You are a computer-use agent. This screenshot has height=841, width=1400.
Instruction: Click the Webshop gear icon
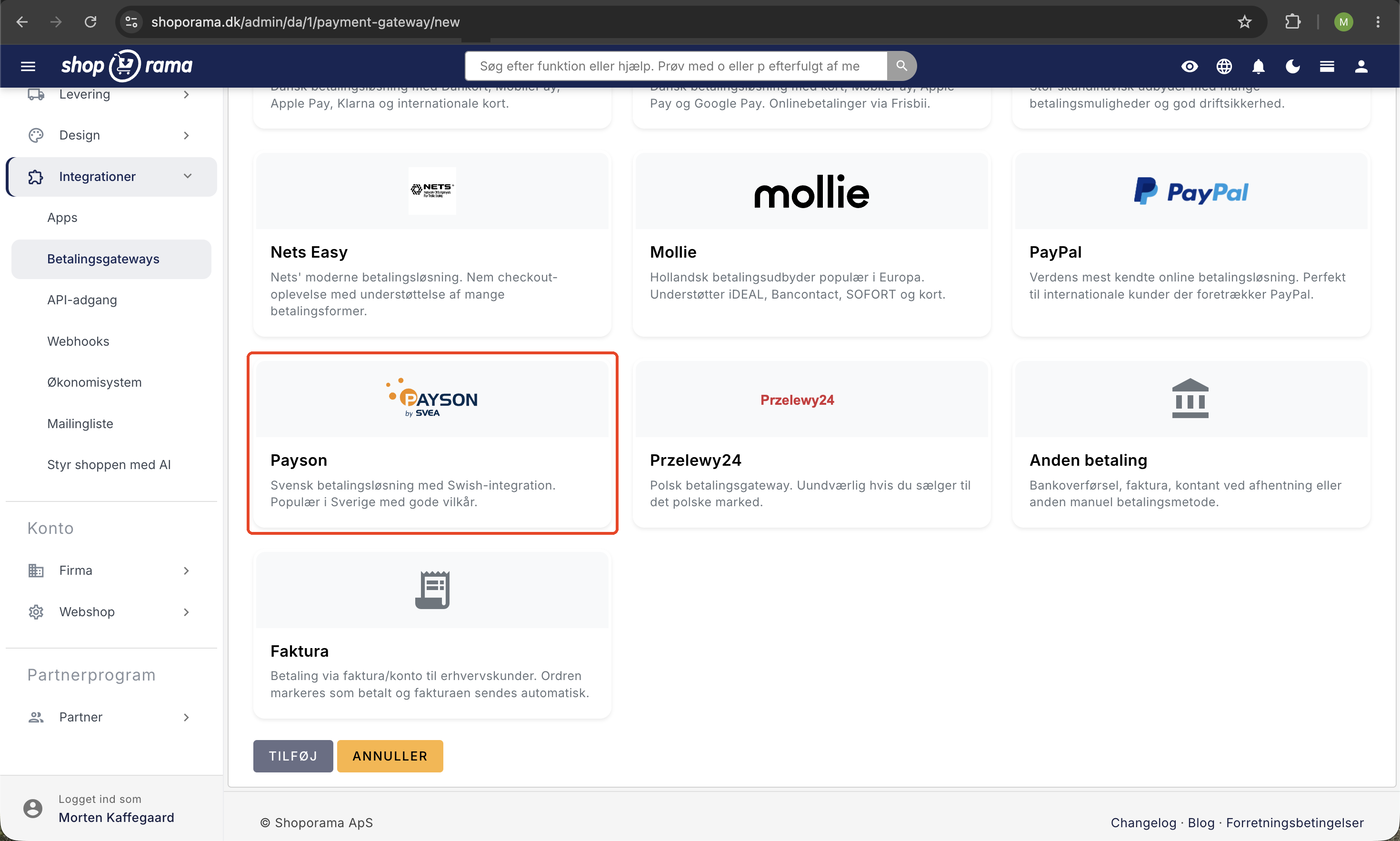tap(36, 612)
